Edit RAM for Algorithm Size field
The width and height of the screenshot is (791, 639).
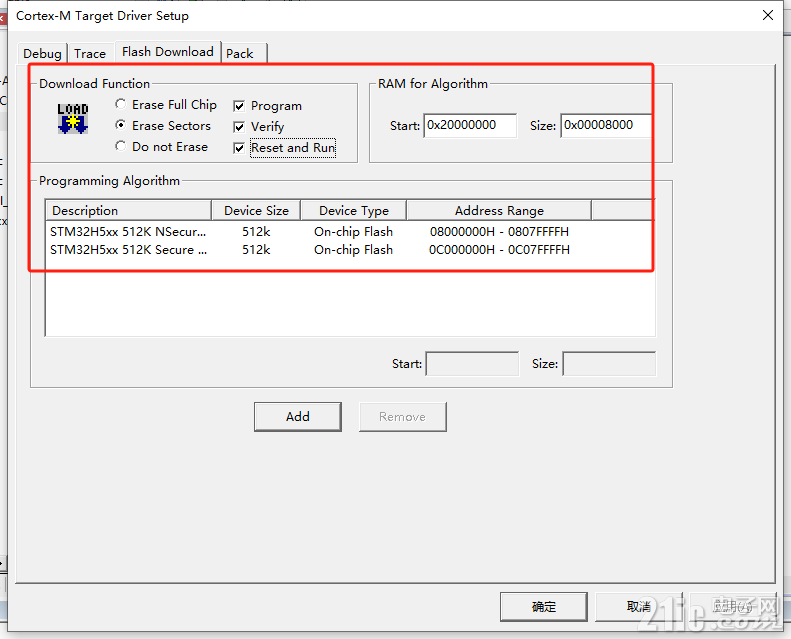coord(606,126)
